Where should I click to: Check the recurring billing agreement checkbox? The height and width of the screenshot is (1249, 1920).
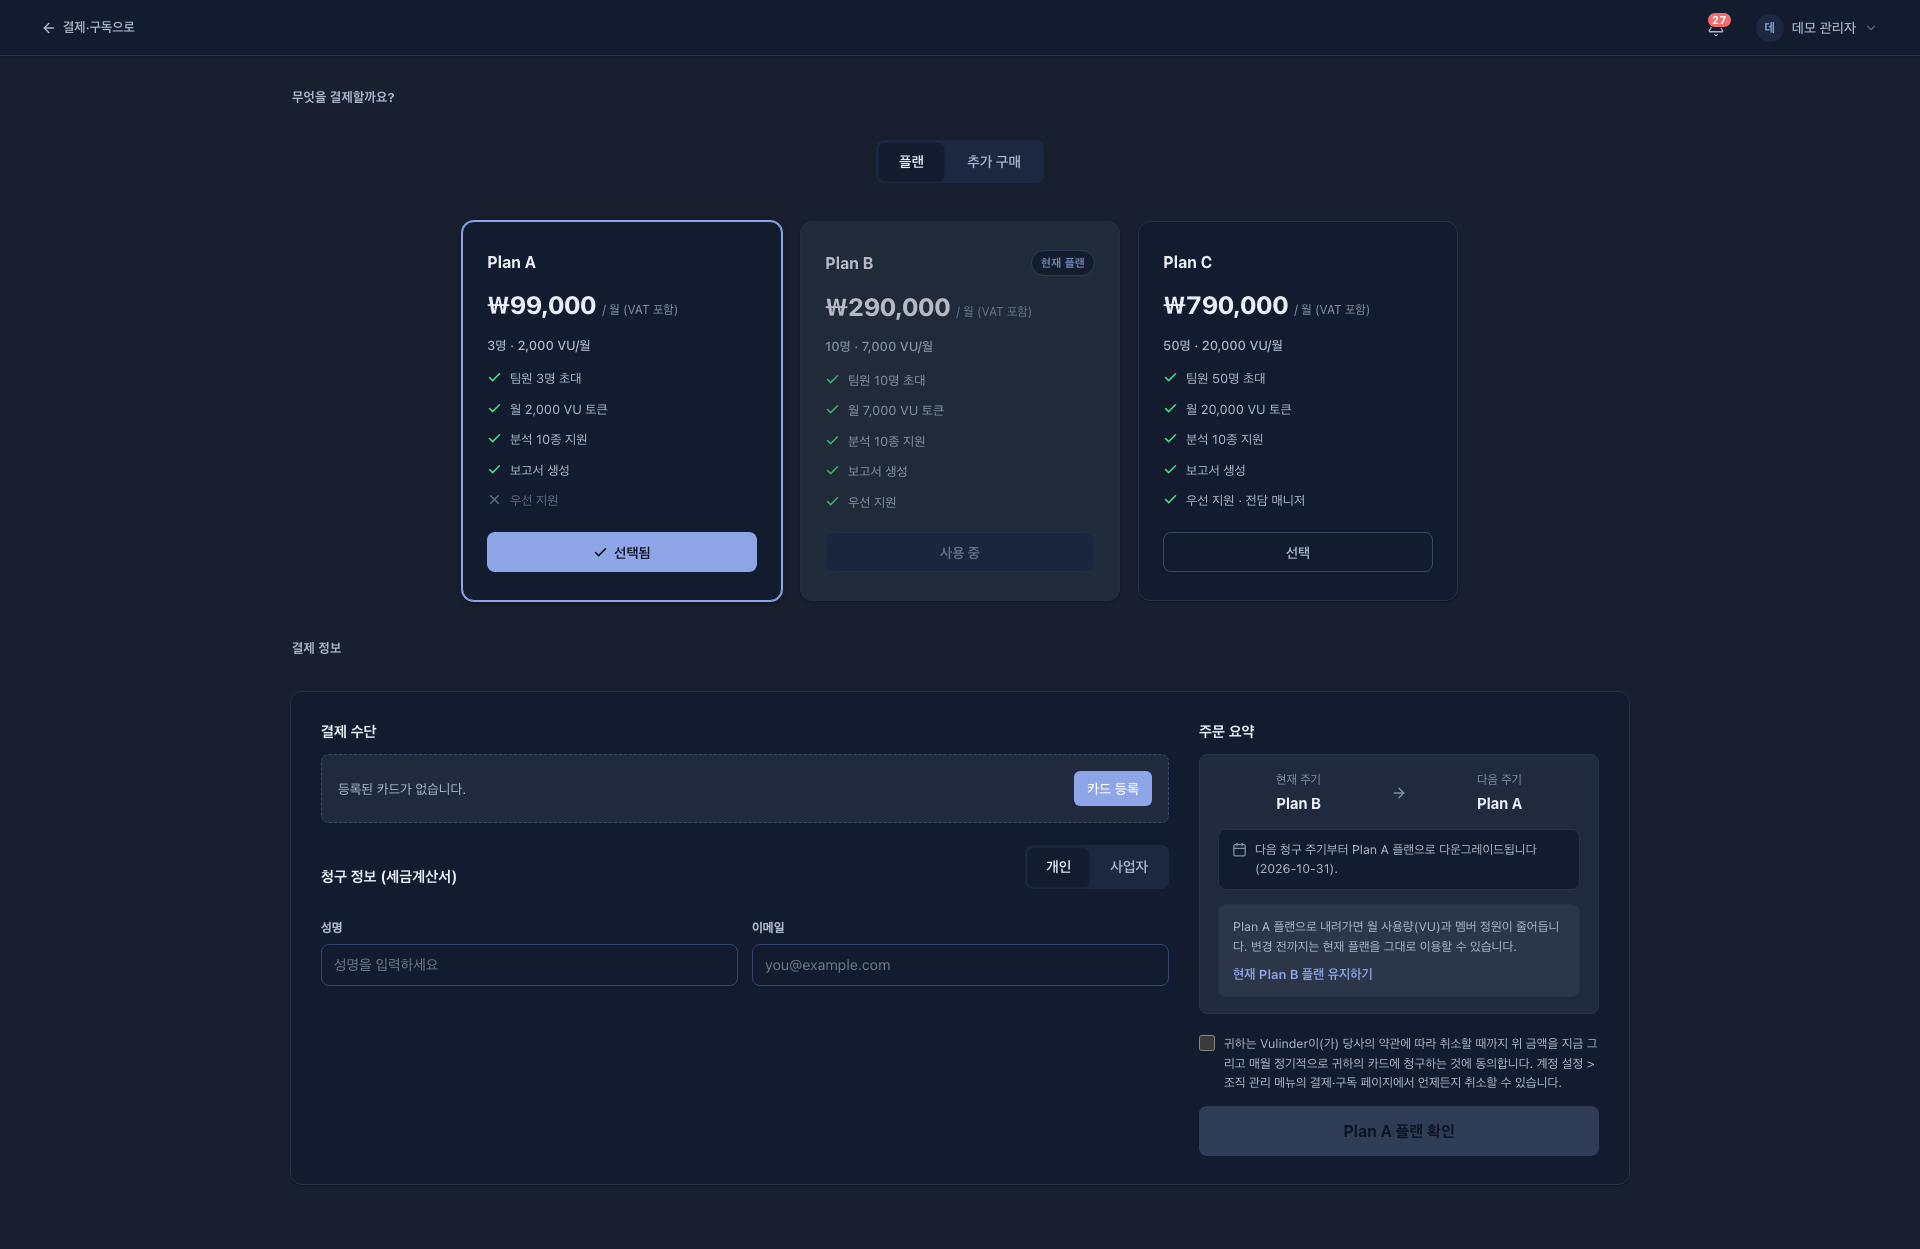(x=1207, y=1043)
